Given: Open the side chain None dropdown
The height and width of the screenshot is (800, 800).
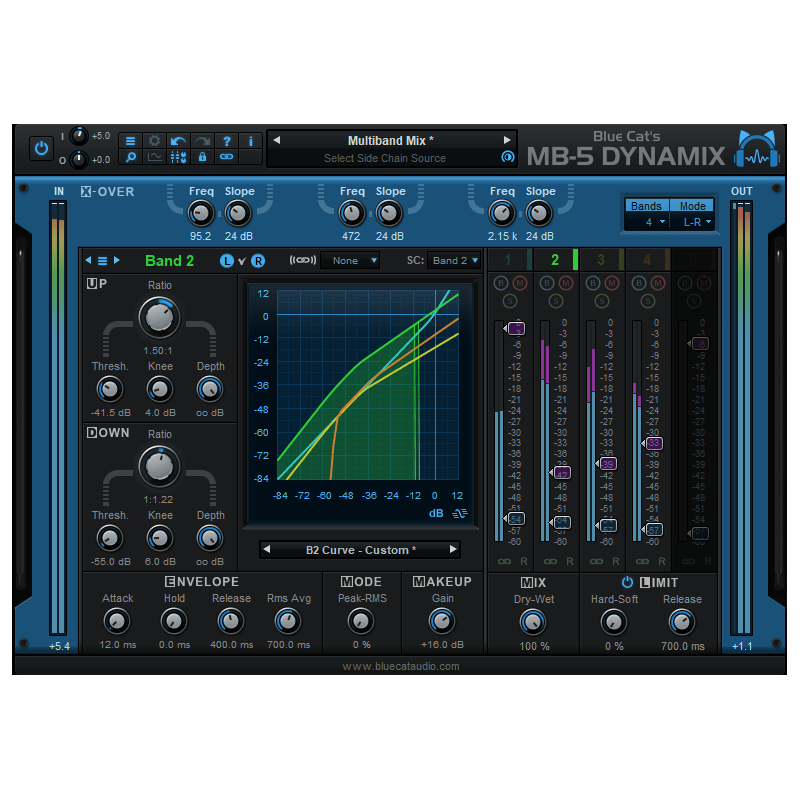Looking at the screenshot, I should tap(350, 260).
